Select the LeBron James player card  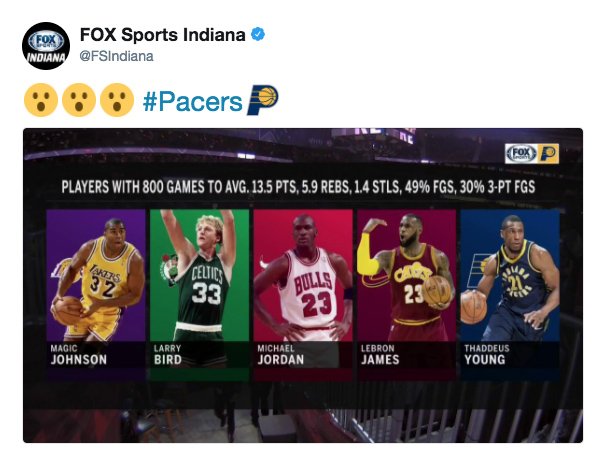point(406,290)
